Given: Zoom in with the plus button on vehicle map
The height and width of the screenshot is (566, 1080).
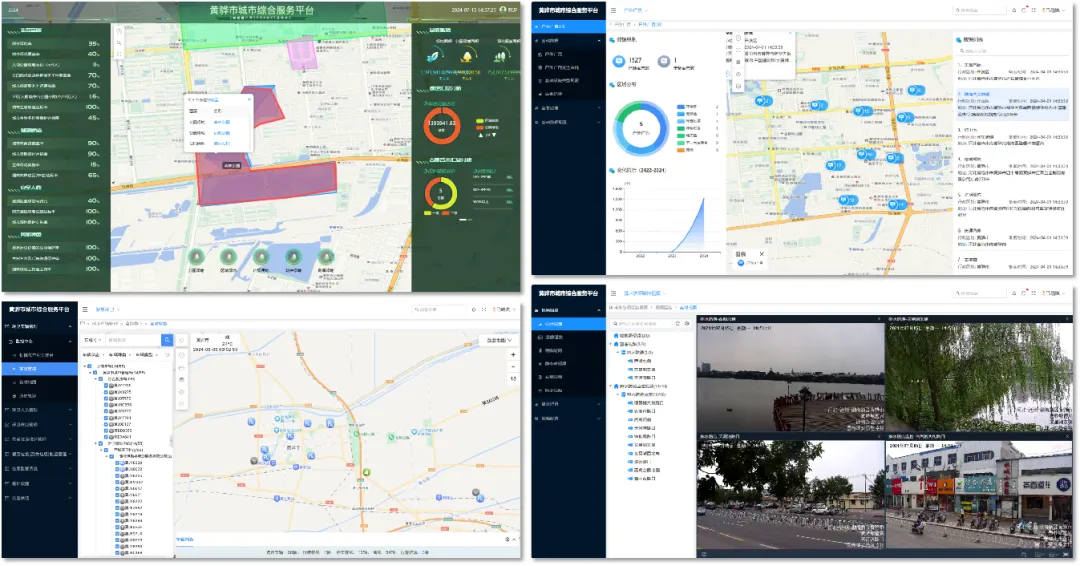Looking at the screenshot, I should coord(513,355).
